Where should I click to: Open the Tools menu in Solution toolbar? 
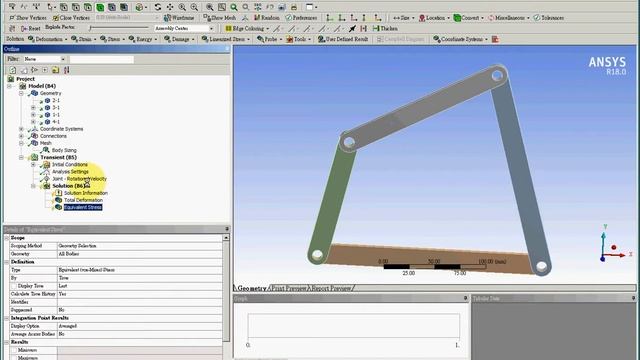point(298,39)
